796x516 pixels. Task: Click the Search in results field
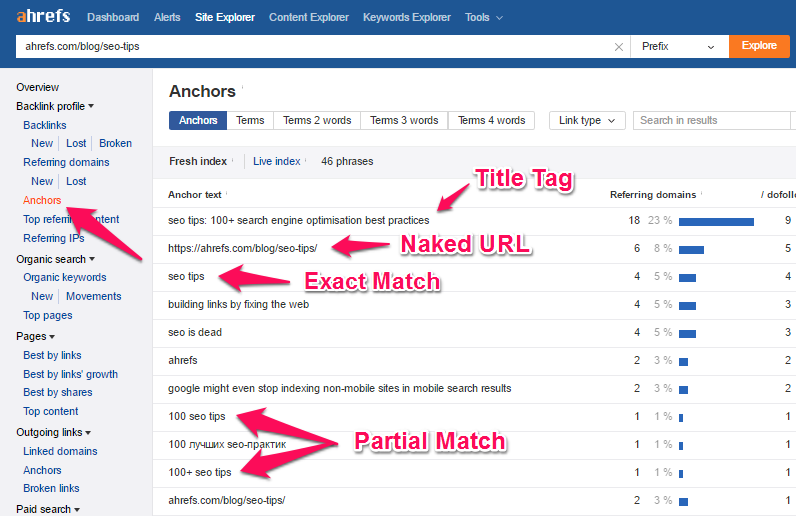click(x=714, y=120)
